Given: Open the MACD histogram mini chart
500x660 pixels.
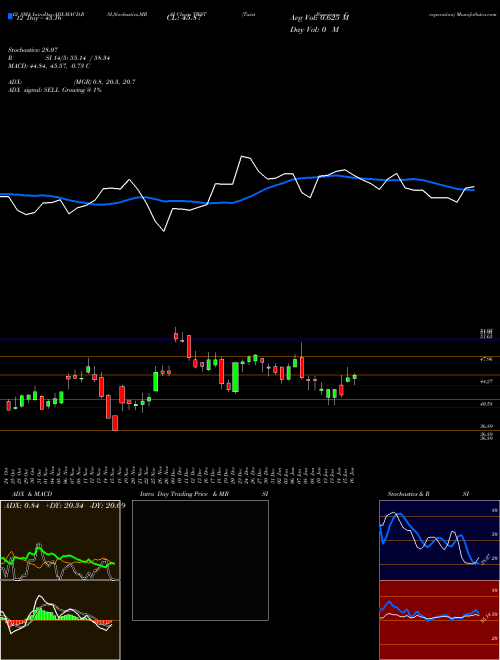Looking at the screenshot, I should [x=60, y=620].
